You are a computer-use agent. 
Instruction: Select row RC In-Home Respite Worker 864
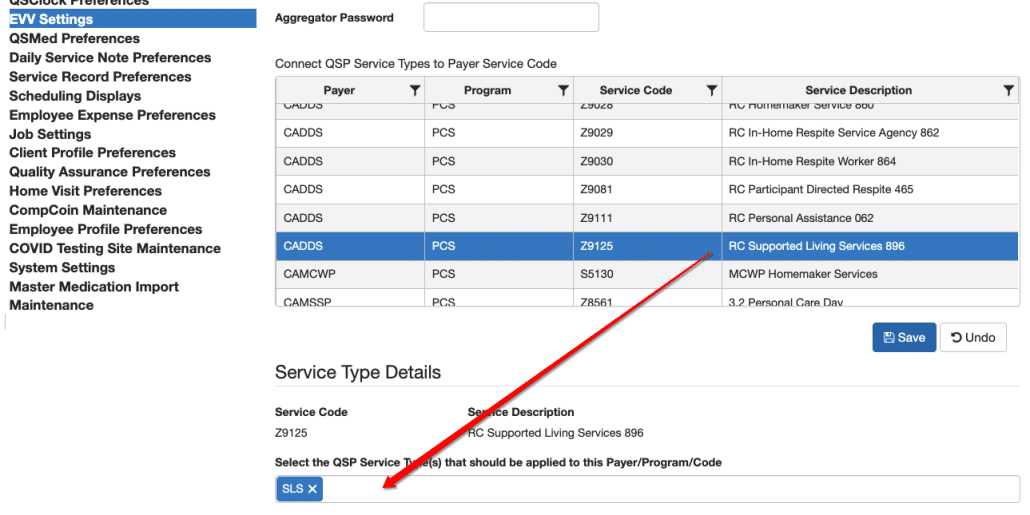click(x=647, y=161)
